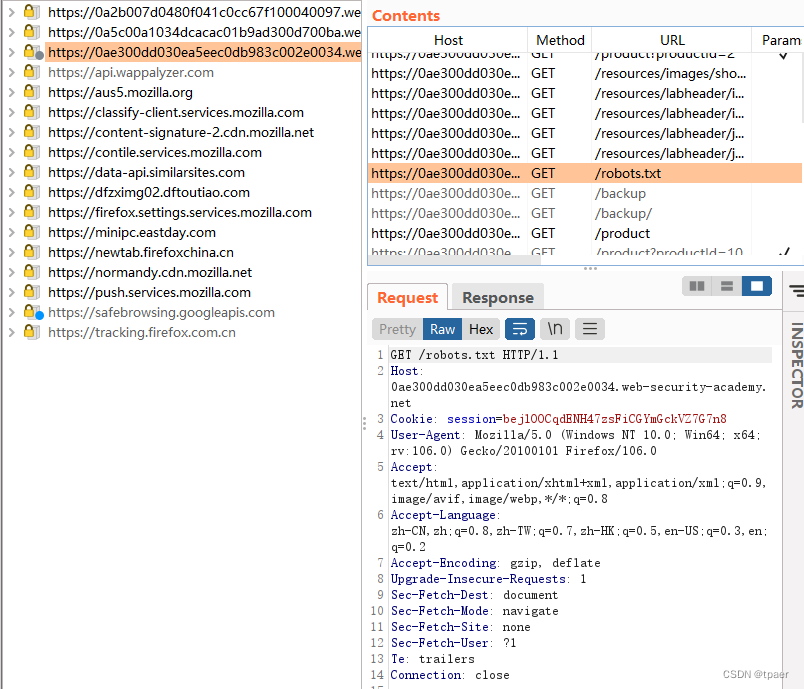This screenshot has width=804, height=689.
Task: Expand the minipc.eastday.com site node
Action: pyautogui.click(x=11, y=232)
